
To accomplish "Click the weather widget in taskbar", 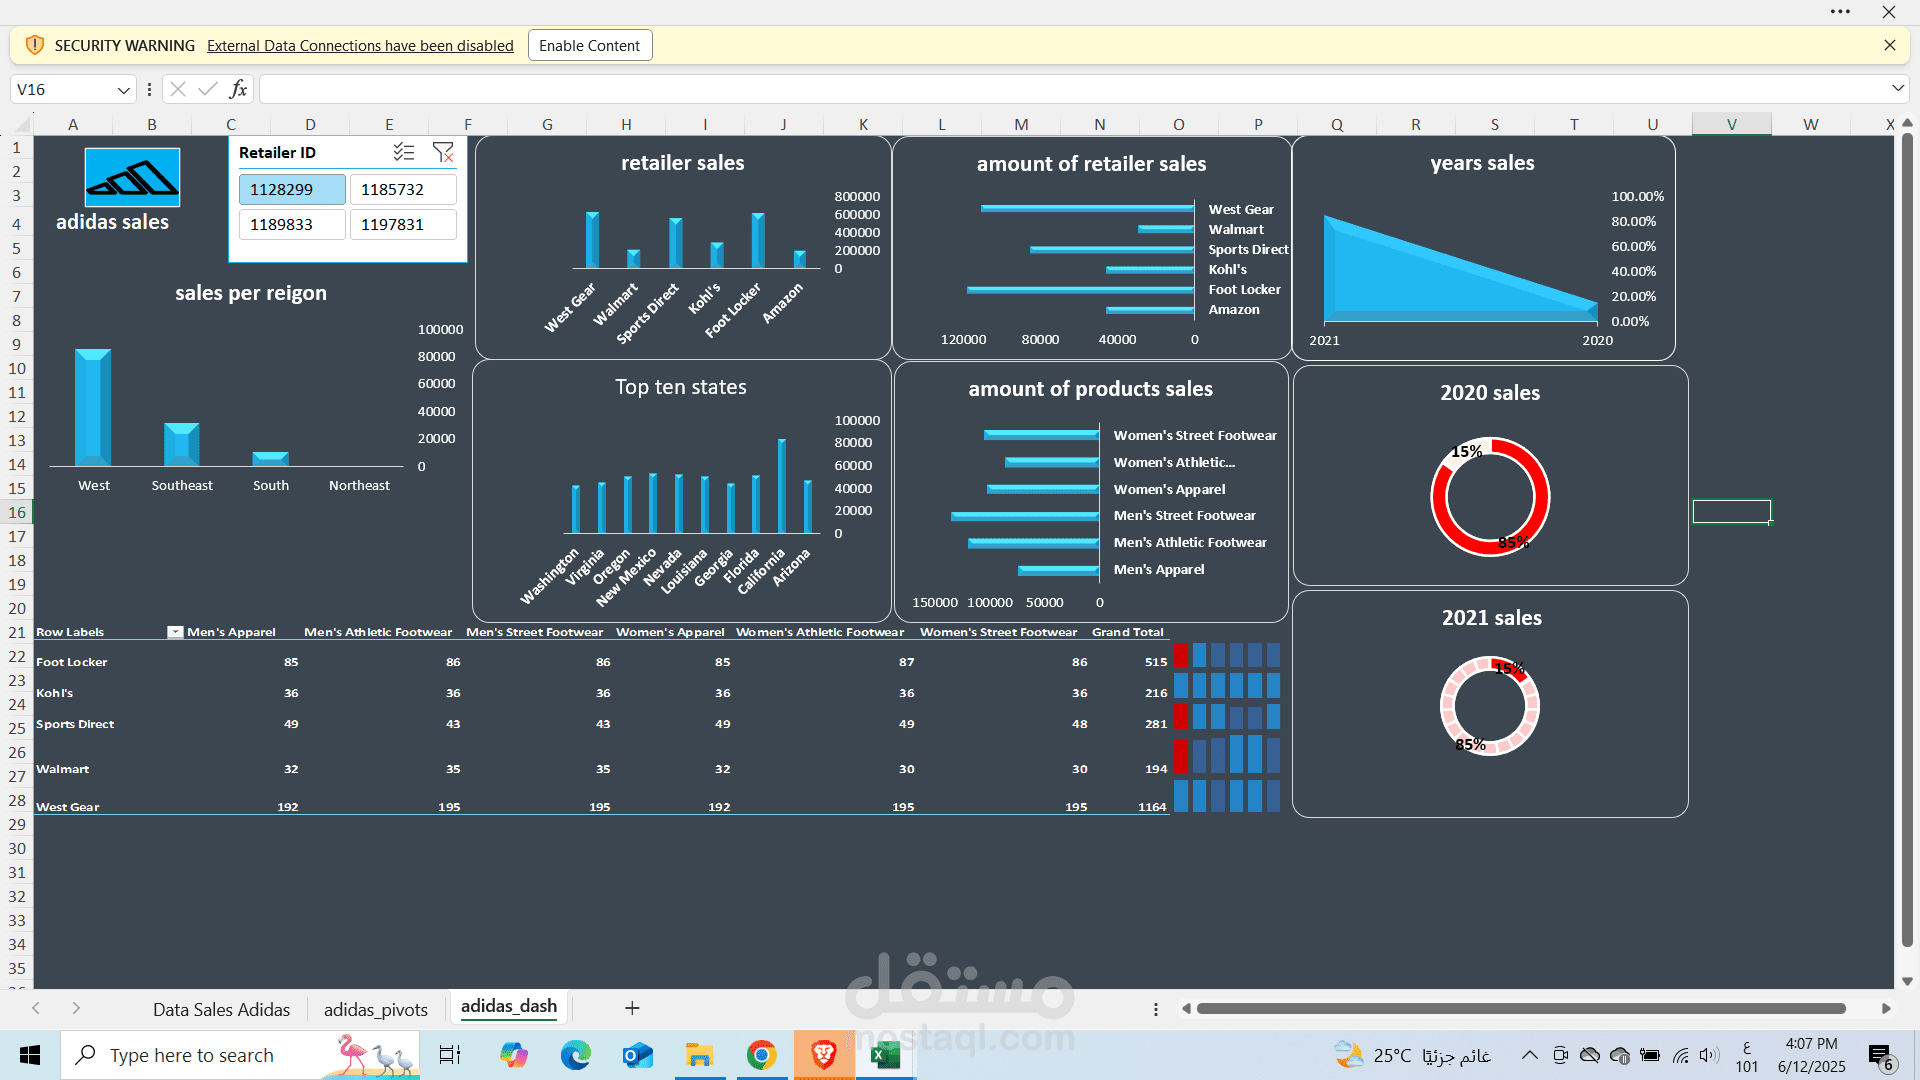I will pos(1411,1055).
